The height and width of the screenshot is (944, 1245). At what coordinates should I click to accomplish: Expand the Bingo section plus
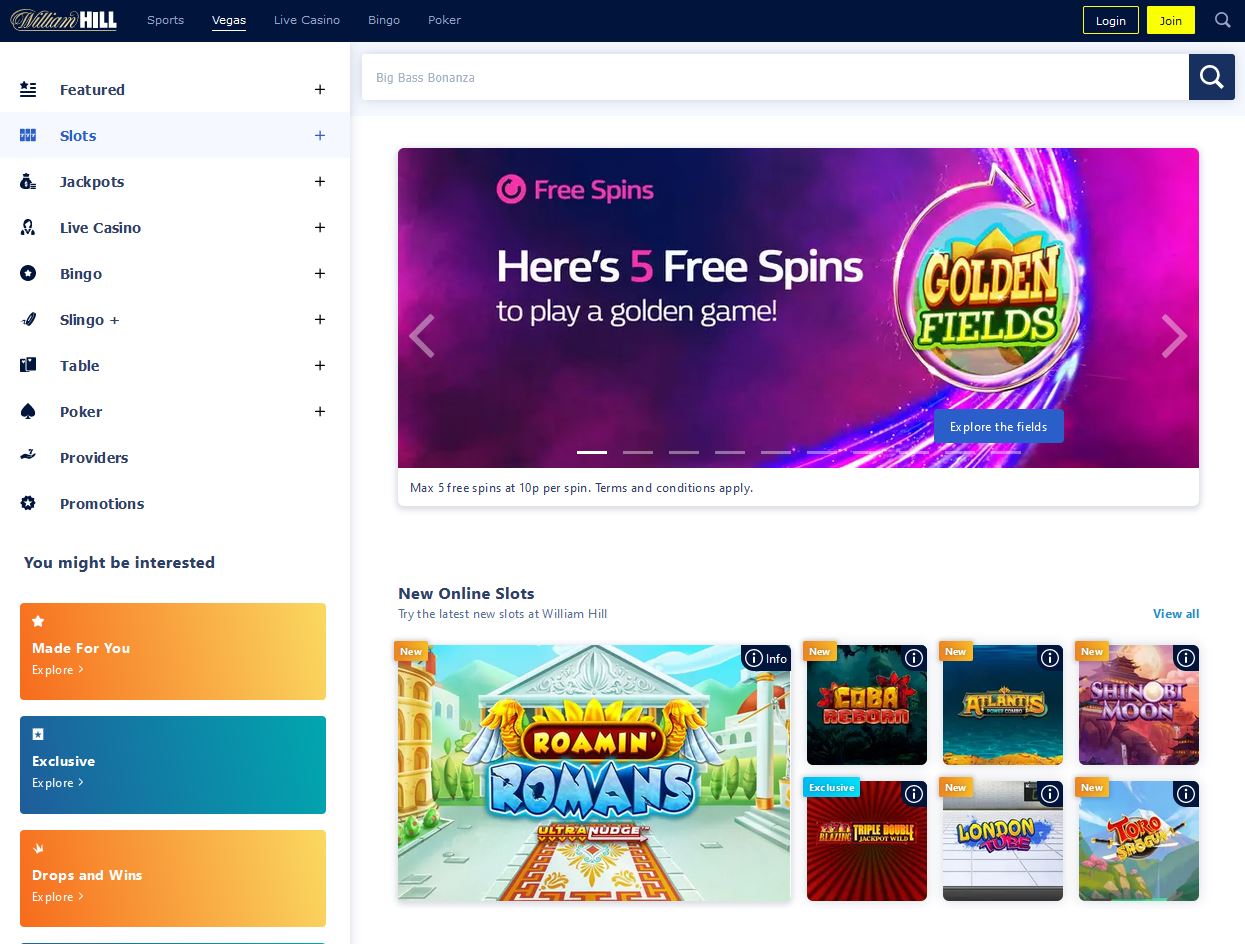tap(320, 274)
